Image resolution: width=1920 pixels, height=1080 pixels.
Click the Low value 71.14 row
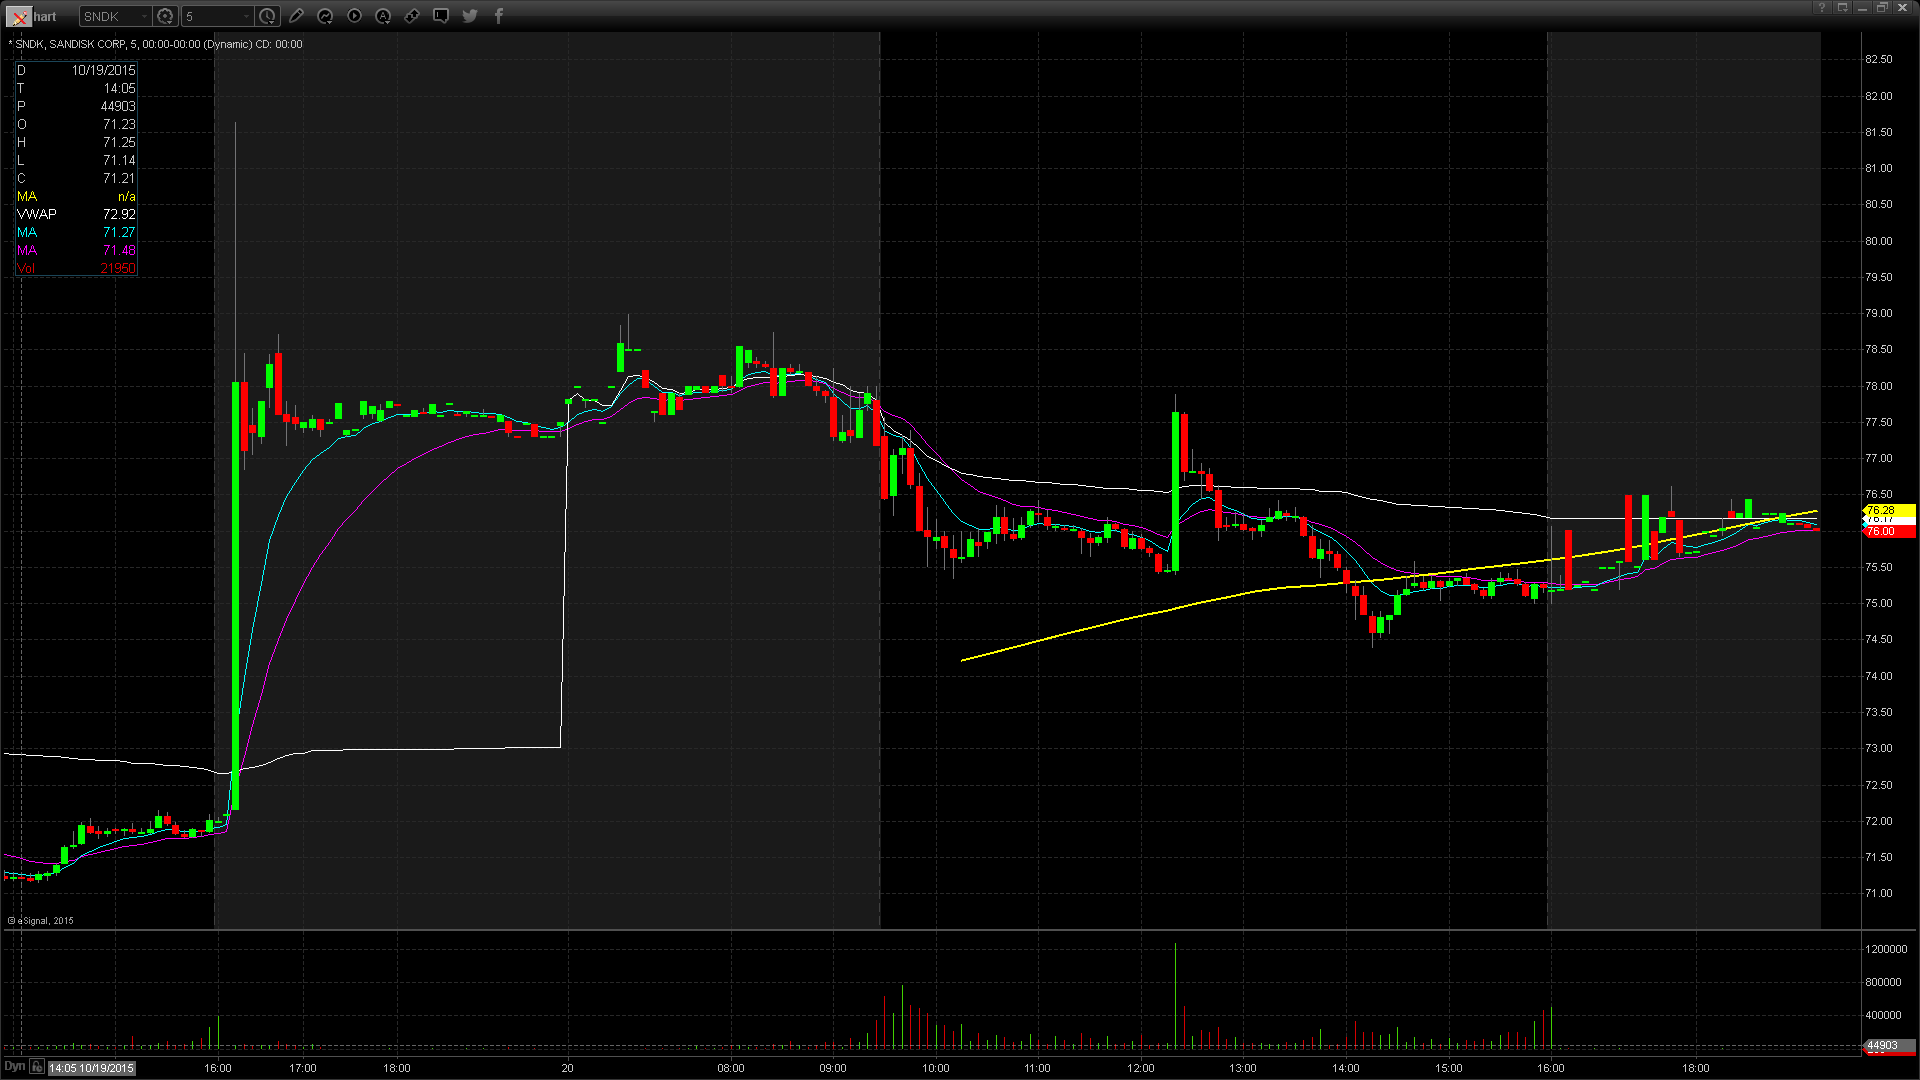tap(76, 160)
